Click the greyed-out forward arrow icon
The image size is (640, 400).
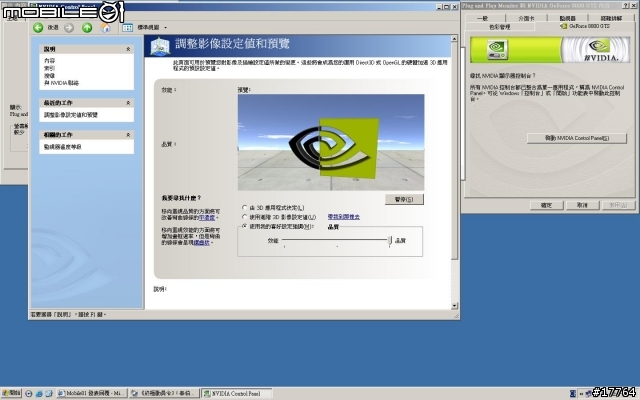69,27
